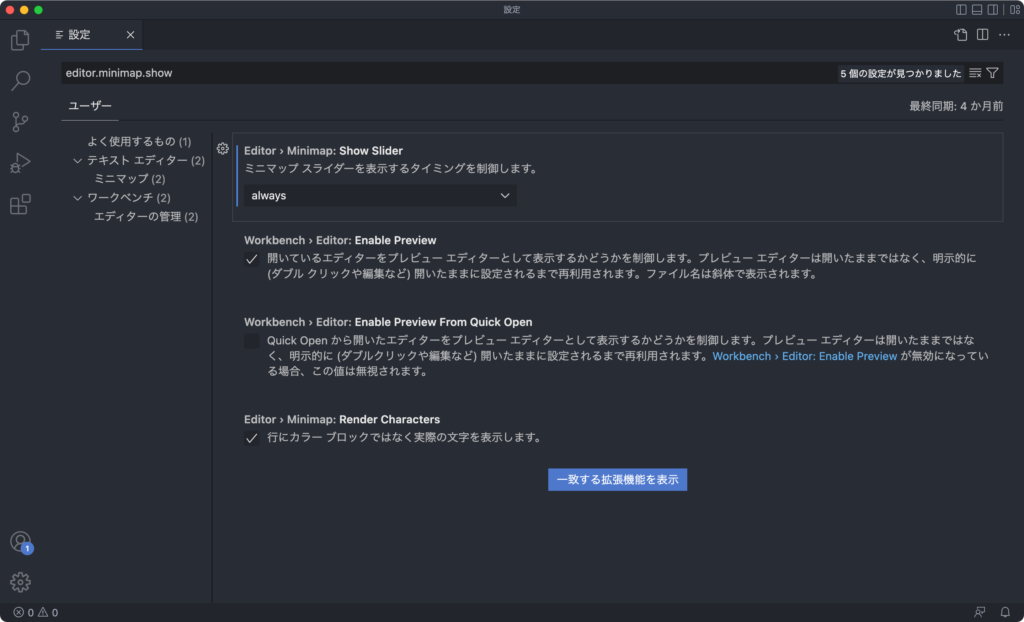Image resolution: width=1024 pixels, height=622 pixels.
Task: Click inside the settings search field
Action: click(440, 73)
